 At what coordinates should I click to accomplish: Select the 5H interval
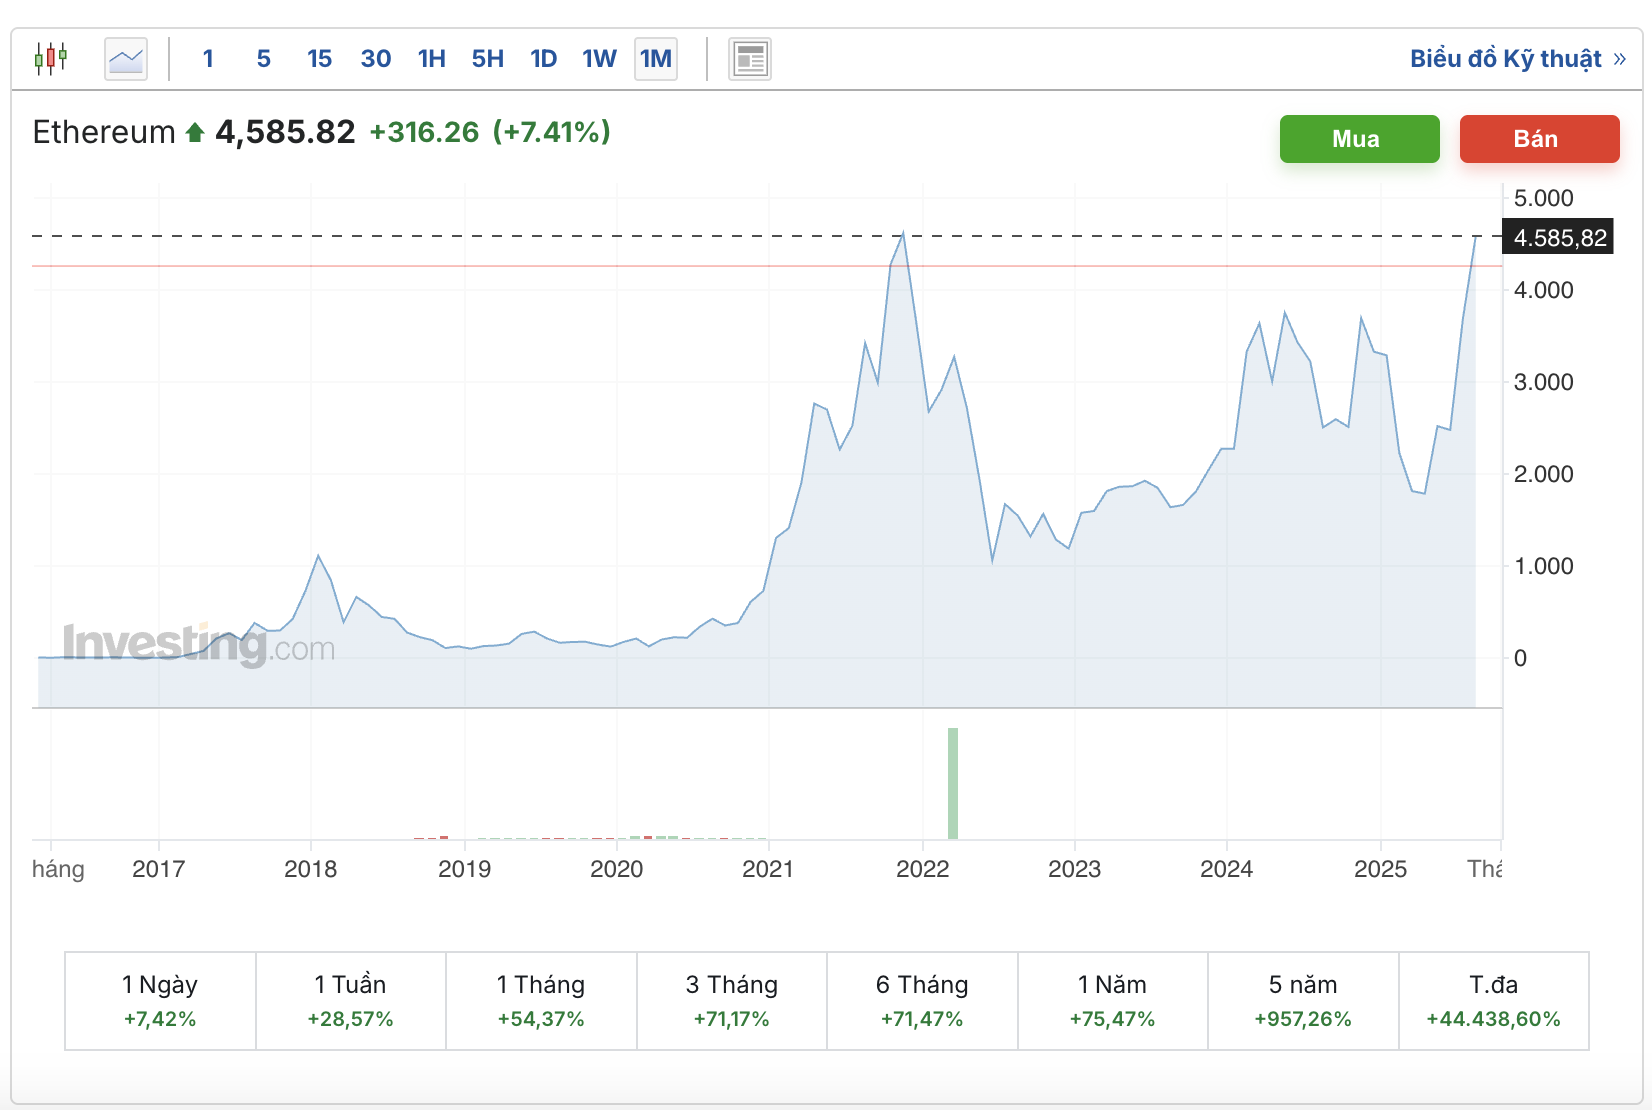click(x=487, y=58)
